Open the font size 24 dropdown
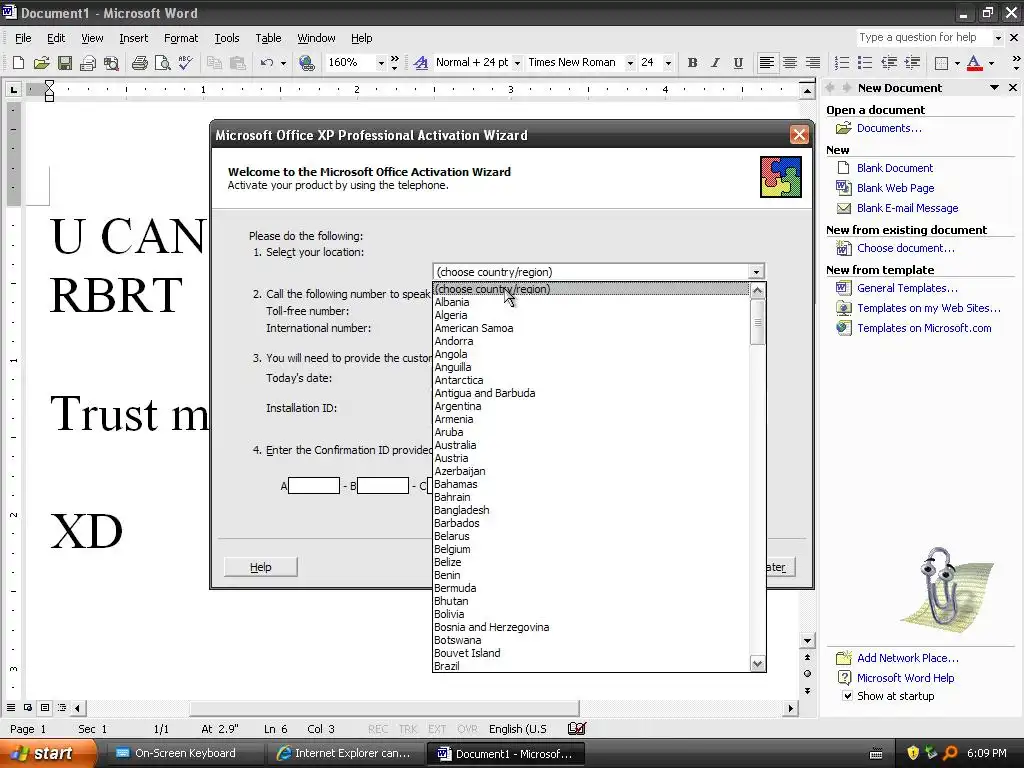The height and width of the screenshot is (768, 1024). (x=668, y=63)
